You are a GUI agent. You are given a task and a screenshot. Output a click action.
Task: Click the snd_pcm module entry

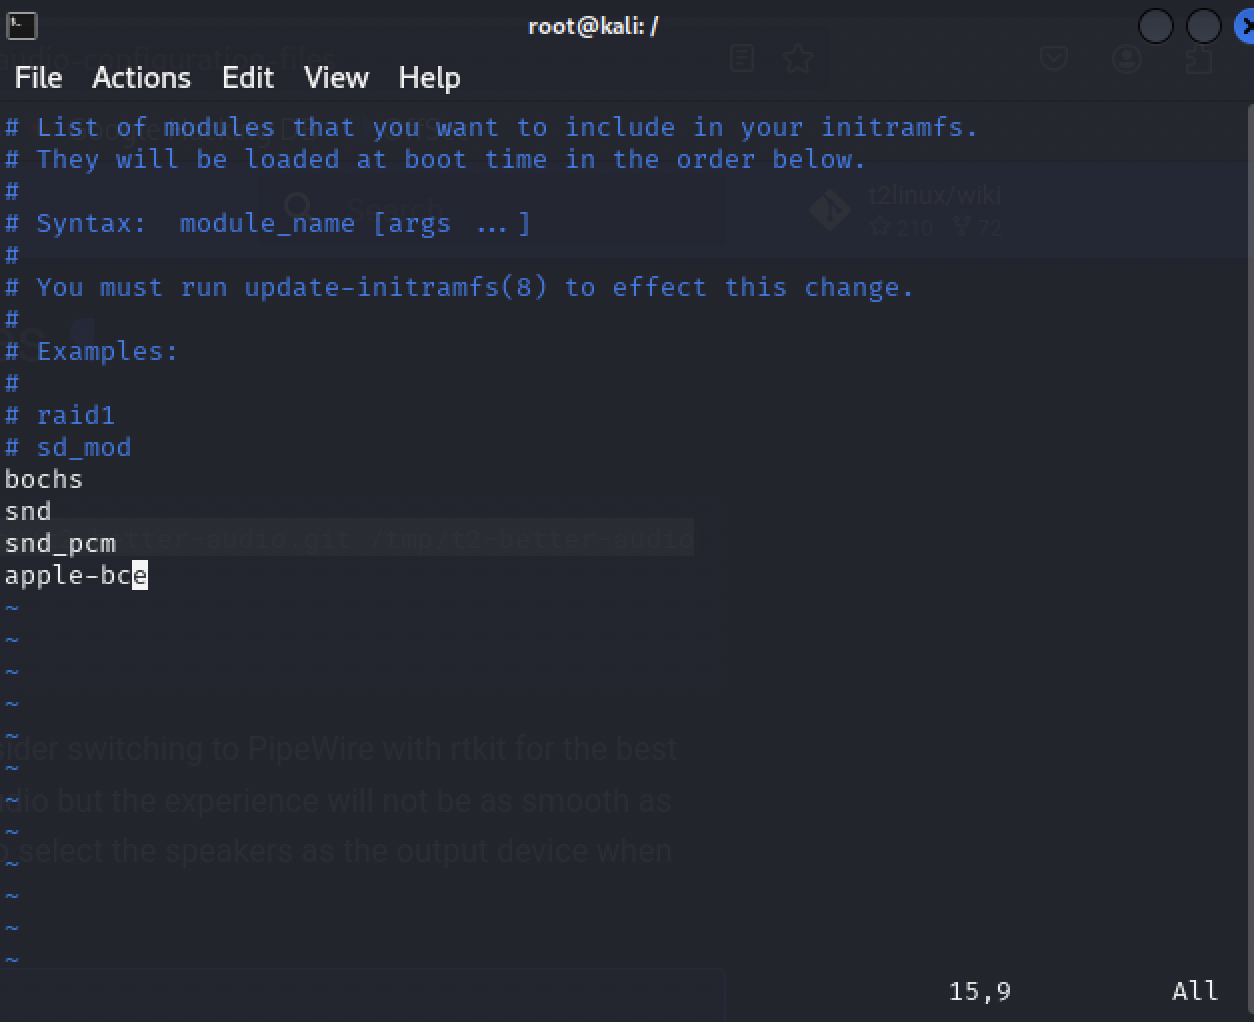(x=60, y=544)
